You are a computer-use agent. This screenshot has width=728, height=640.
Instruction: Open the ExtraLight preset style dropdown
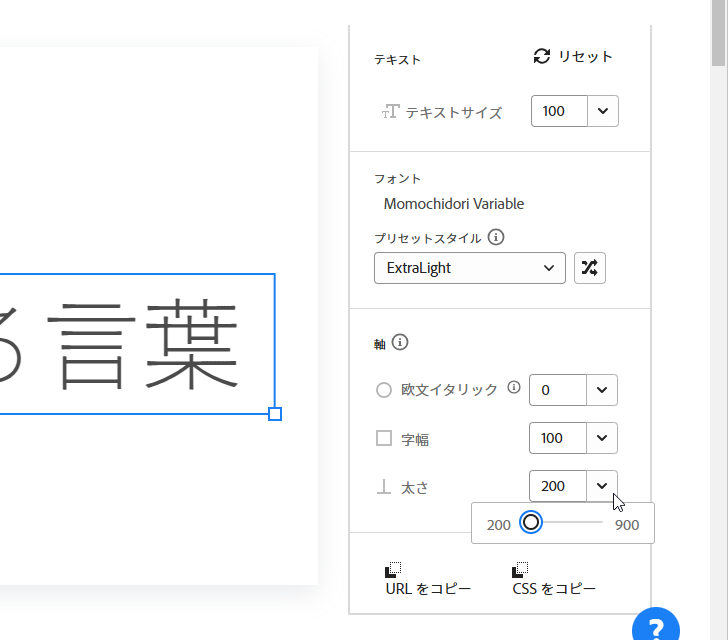(470, 268)
